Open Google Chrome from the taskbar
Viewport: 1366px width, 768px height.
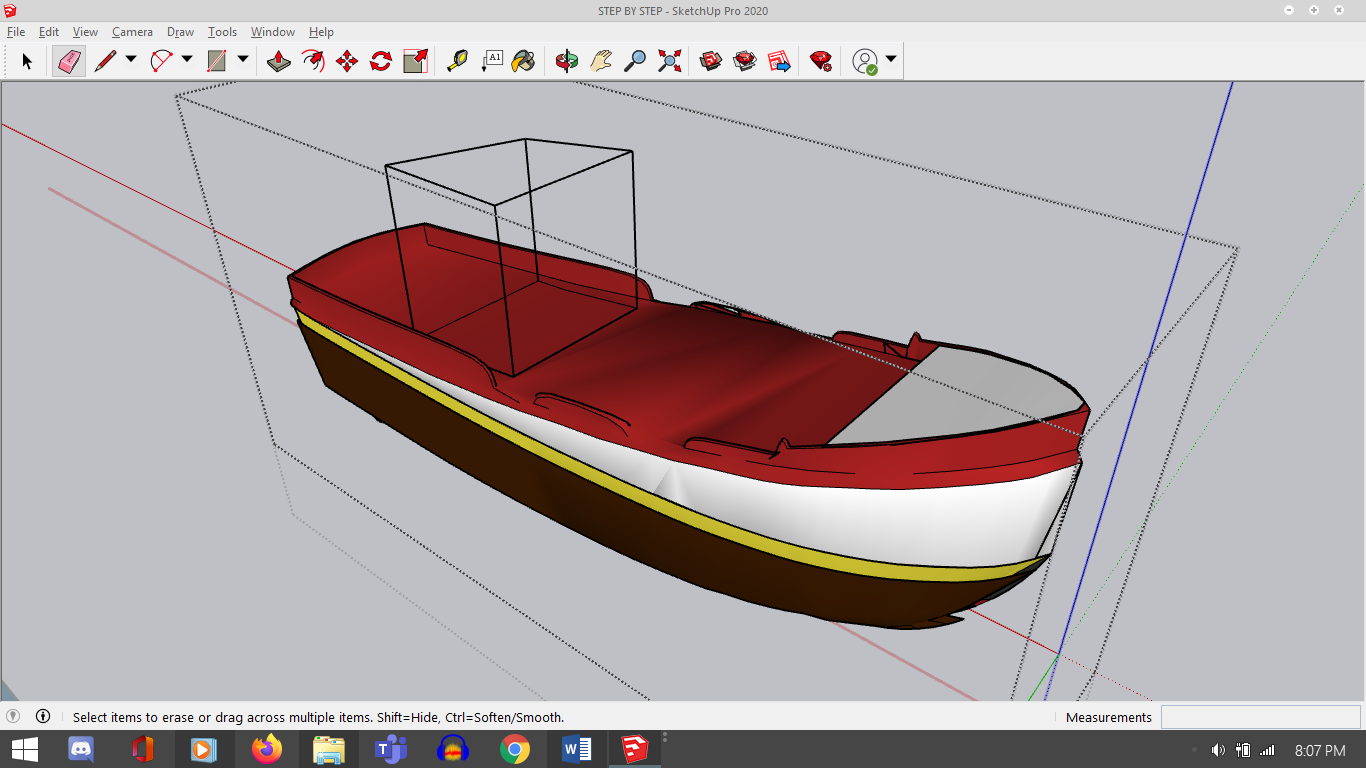(515, 749)
